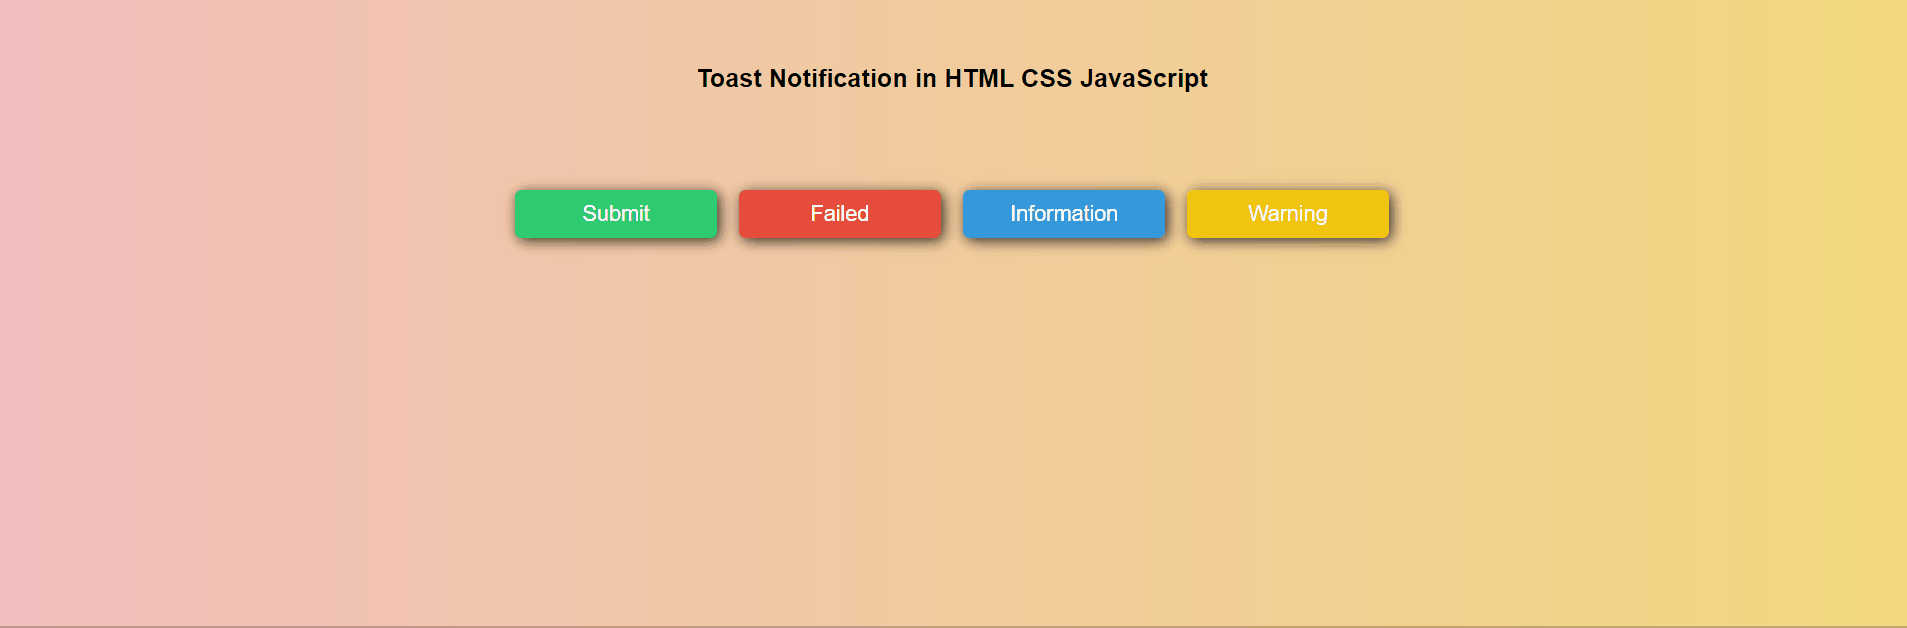The height and width of the screenshot is (628, 1907).
Task: Click the second button from the left
Action: pos(839,213)
